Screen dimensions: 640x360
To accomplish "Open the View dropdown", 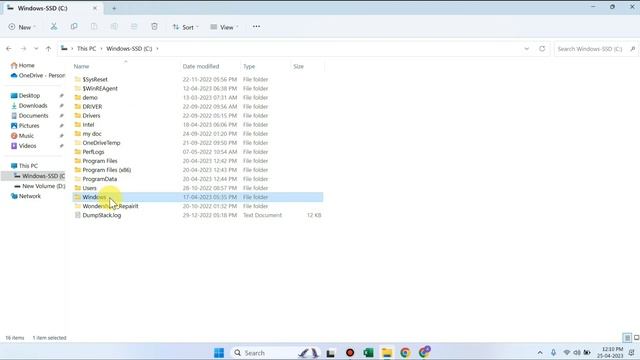I will [x=224, y=27].
